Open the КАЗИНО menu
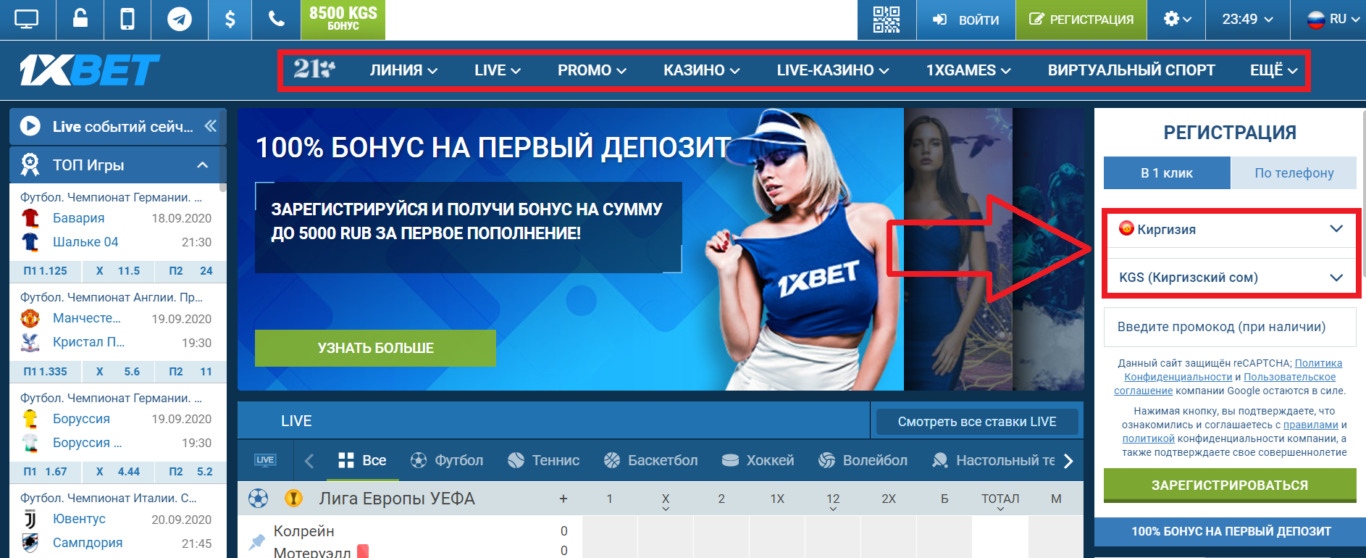Screen dimensions: 1366x558 702,70
